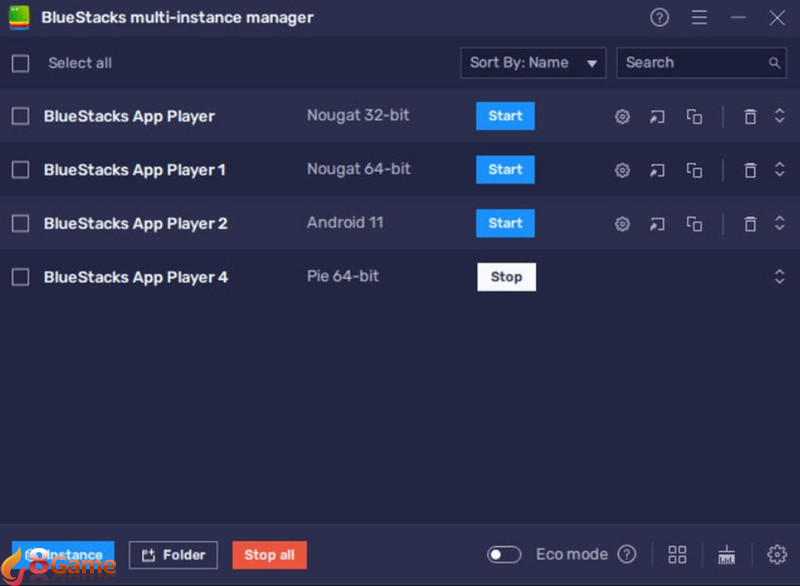Screen dimensions: 800x586
Task: Select the BlueStacks App Player 4 checkbox
Action: [x=20, y=277]
